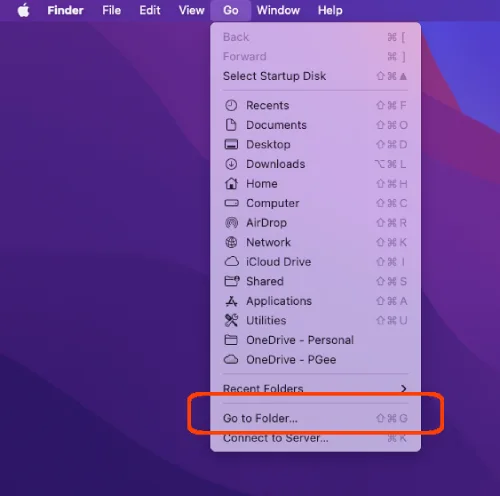Open the Edit menu
This screenshot has width=500, height=496.
coord(150,10)
